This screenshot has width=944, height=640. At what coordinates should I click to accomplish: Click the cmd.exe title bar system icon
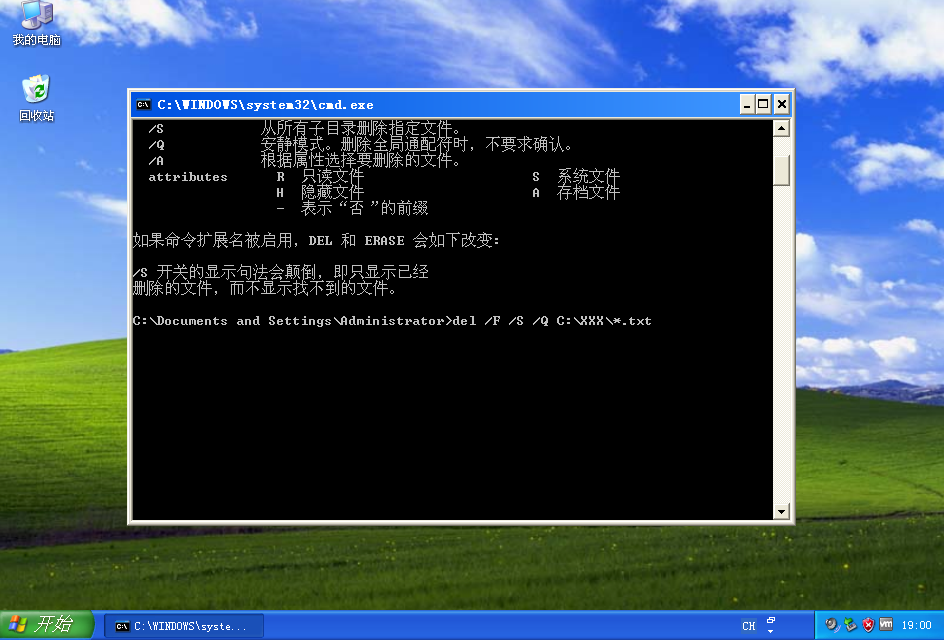144,104
